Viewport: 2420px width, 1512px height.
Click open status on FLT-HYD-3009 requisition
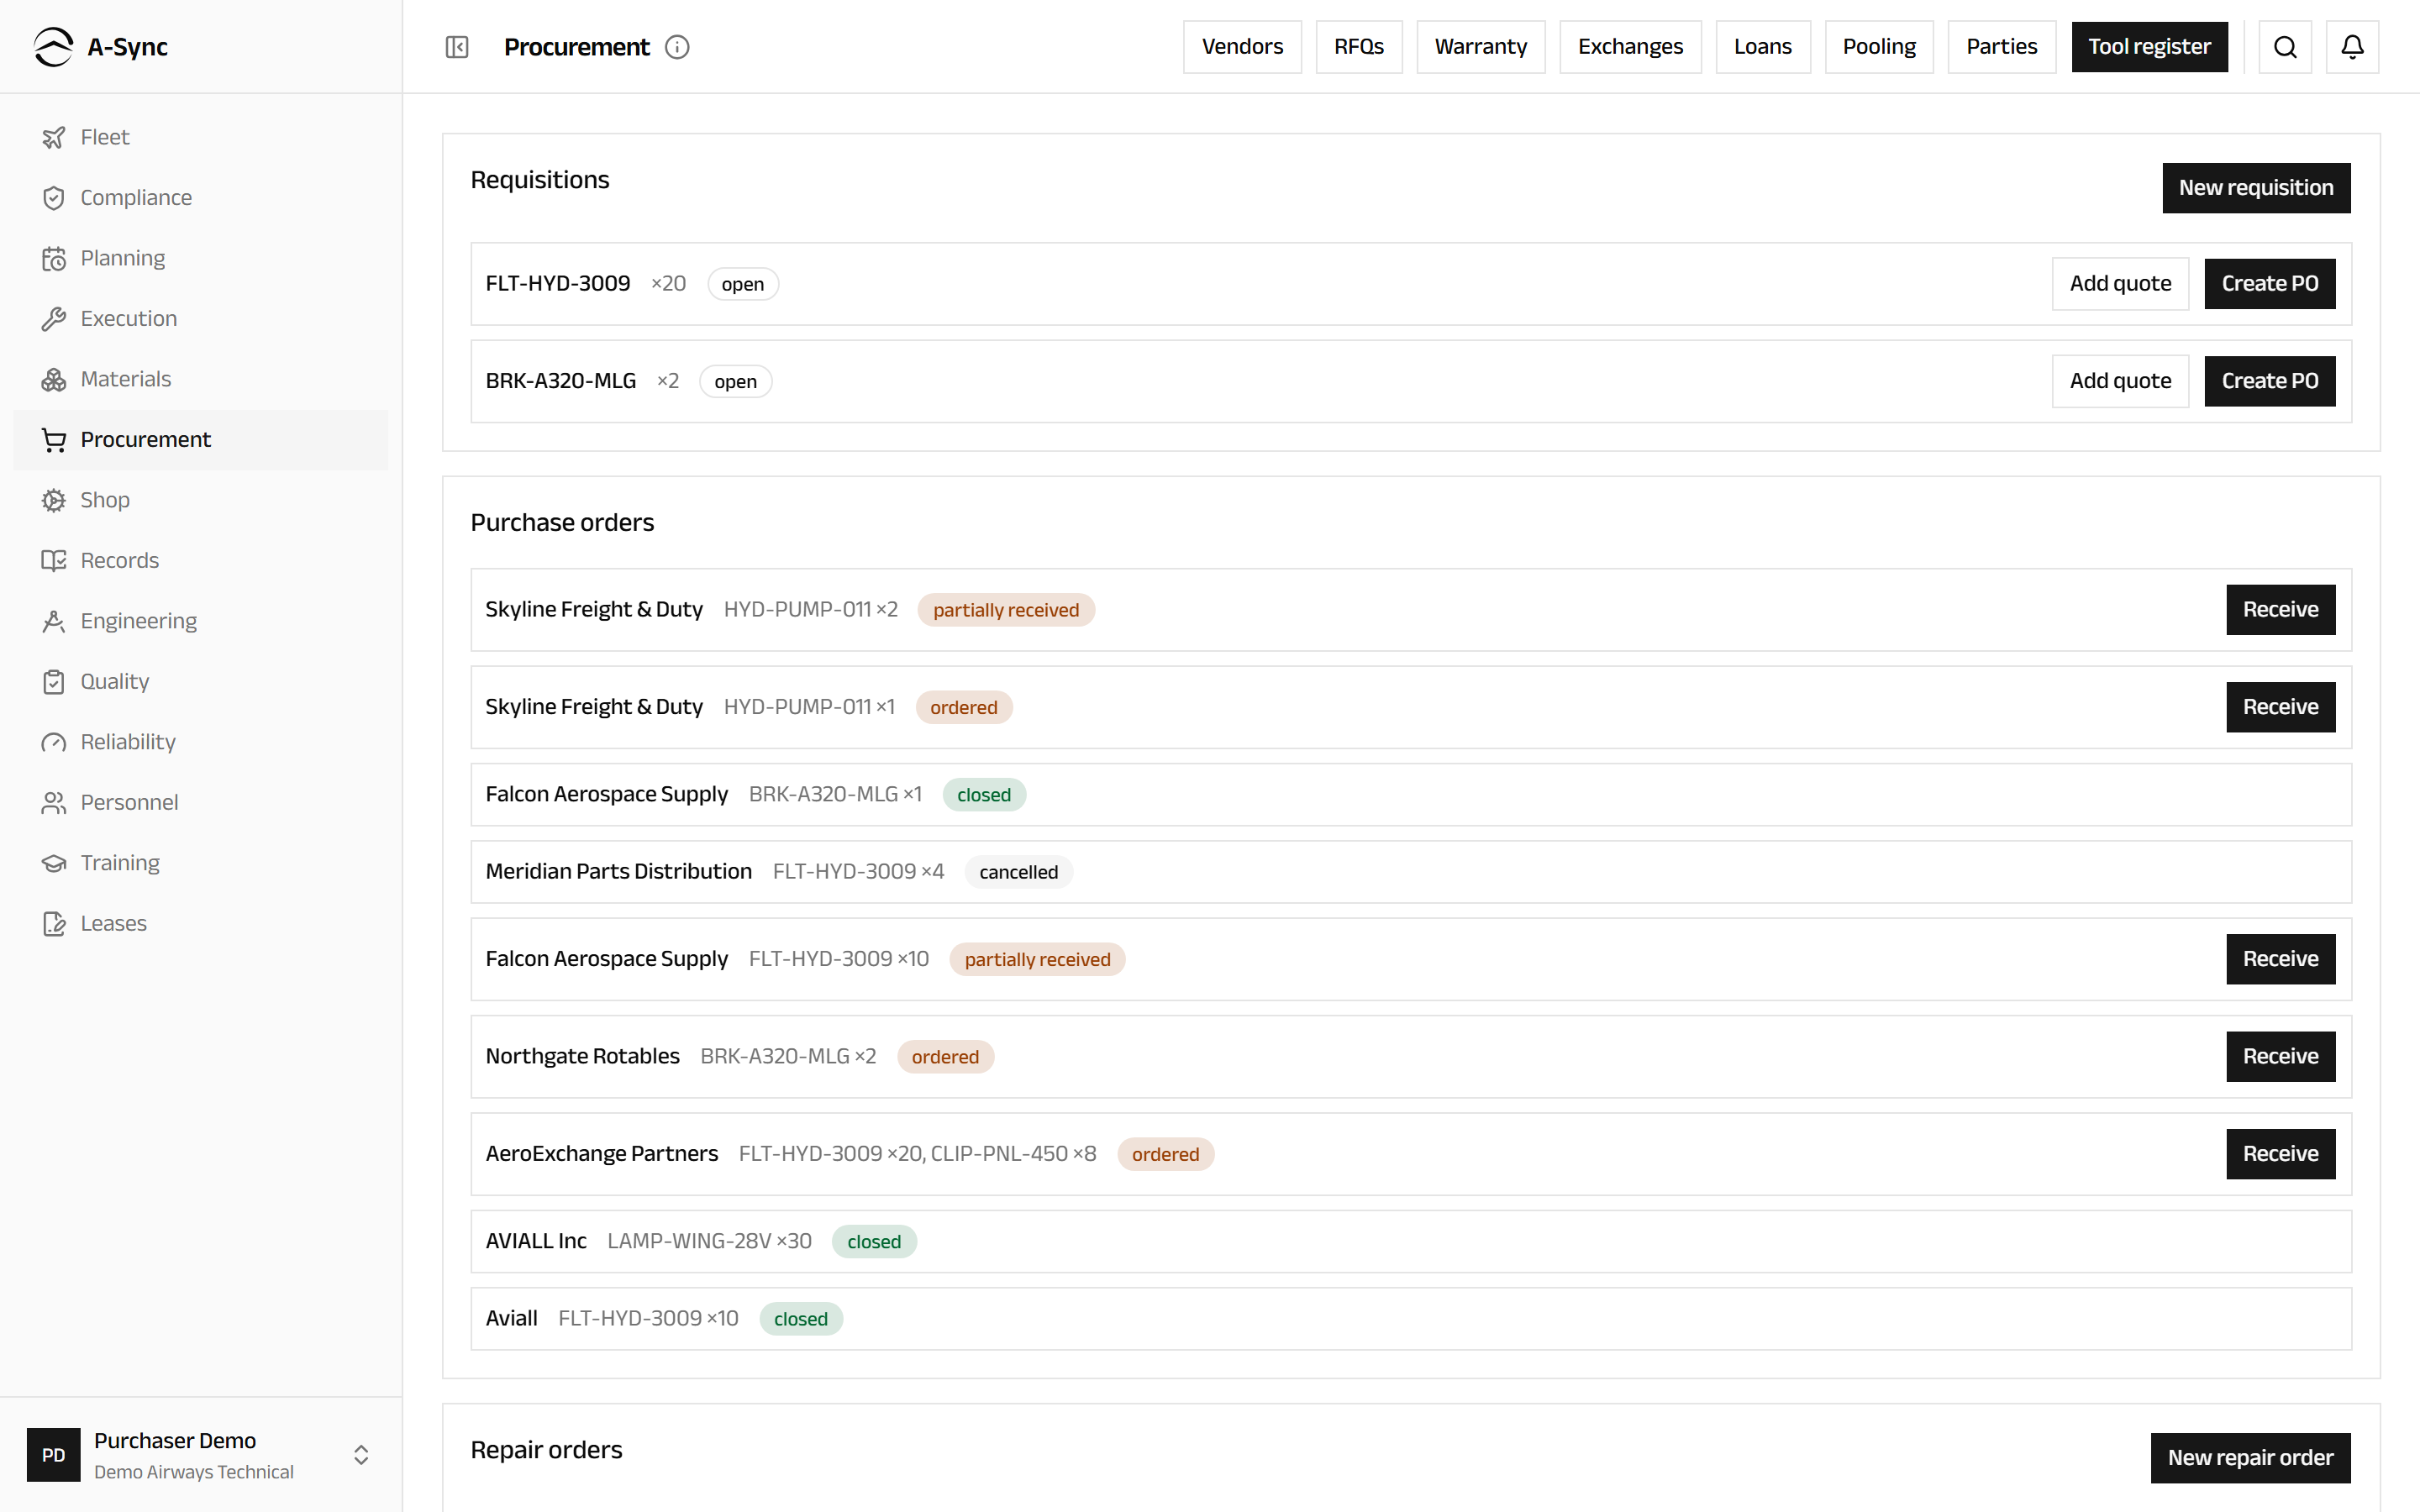(743, 284)
